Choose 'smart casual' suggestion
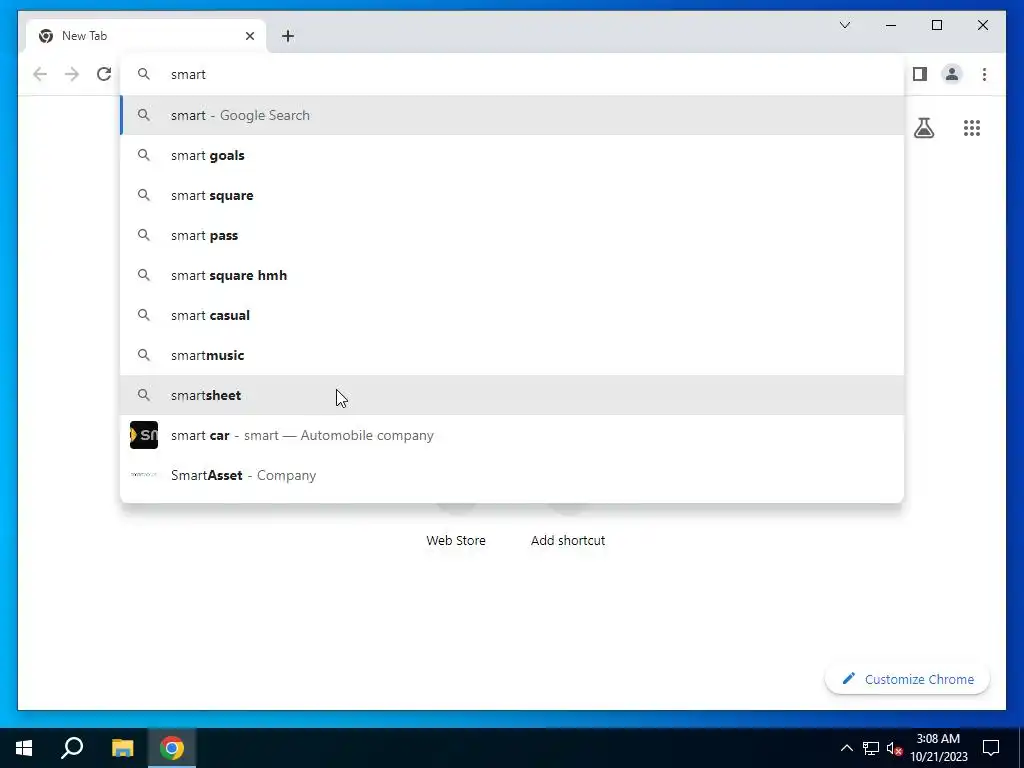This screenshot has width=1024, height=768. tap(512, 315)
